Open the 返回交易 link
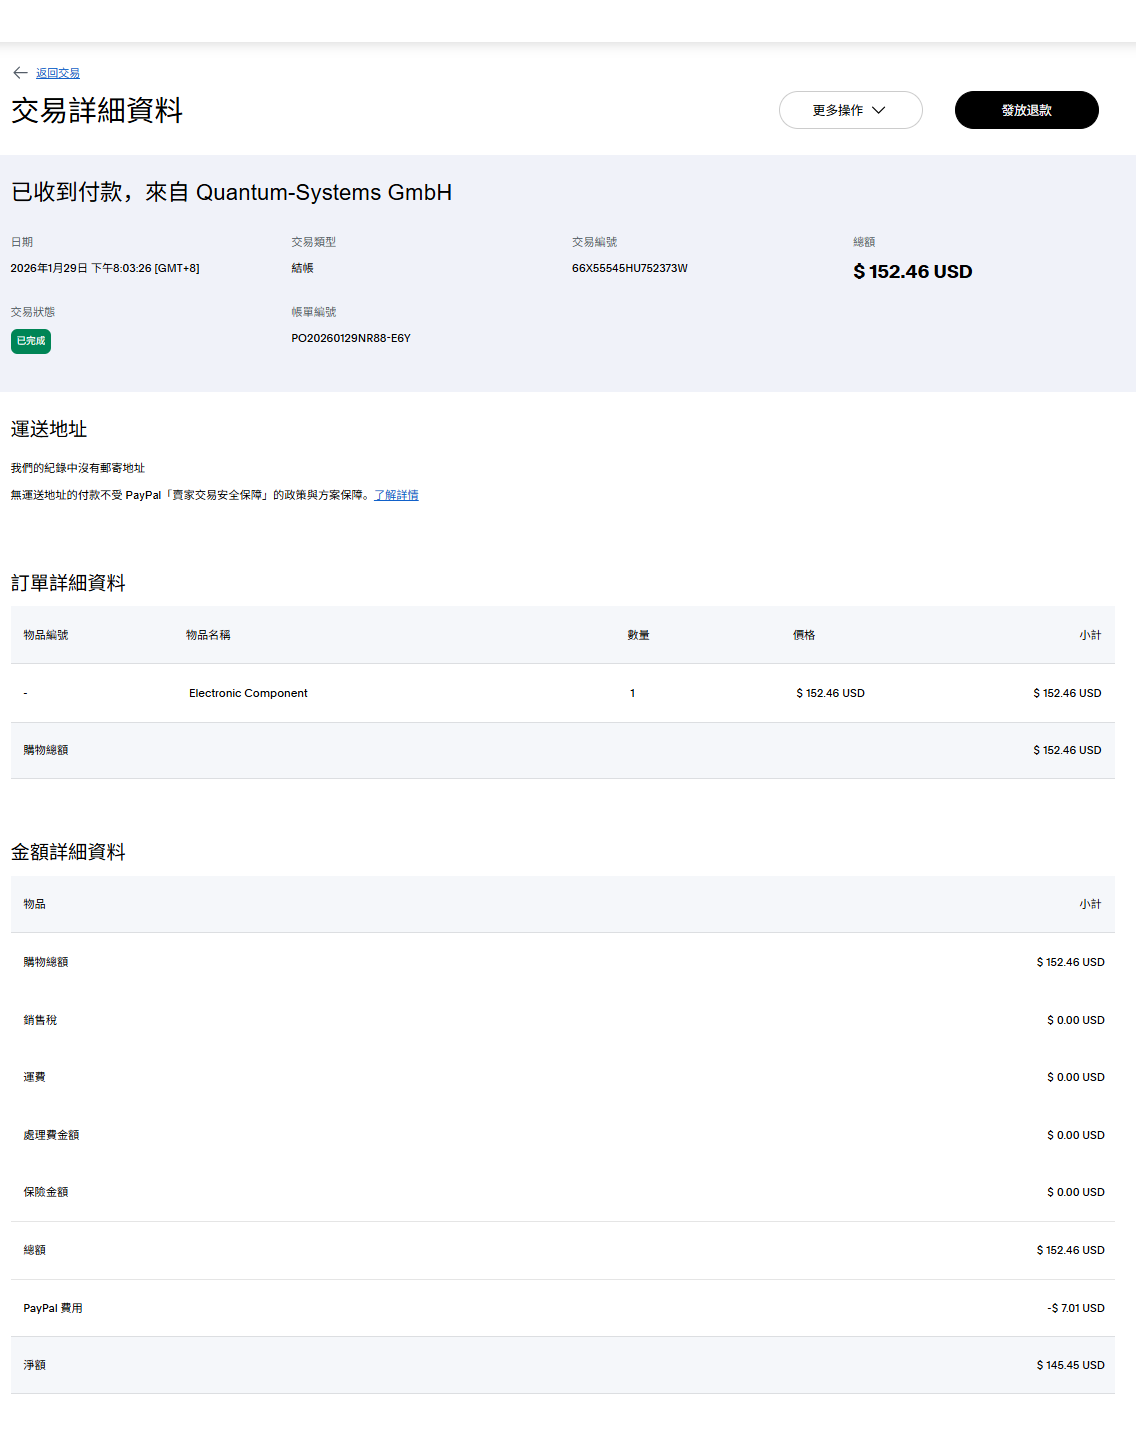 coord(58,73)
